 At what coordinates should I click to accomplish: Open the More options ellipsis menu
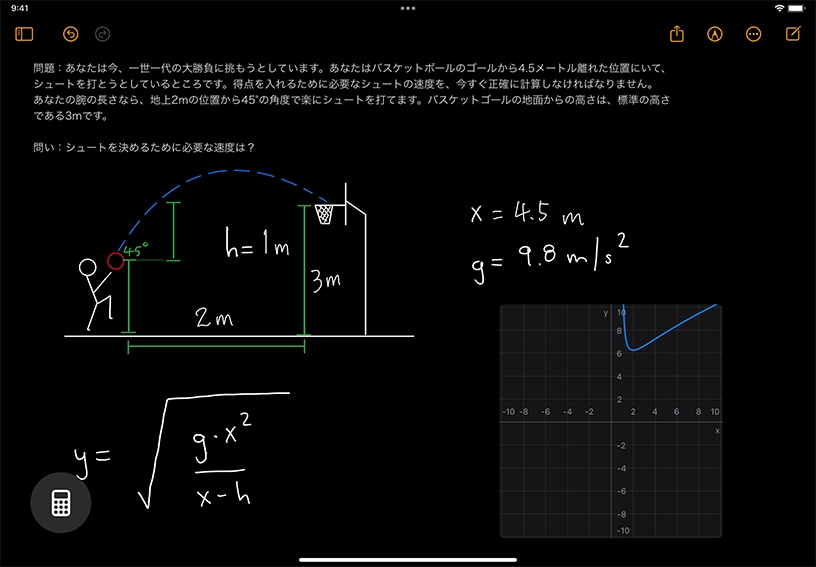point(754,34)
